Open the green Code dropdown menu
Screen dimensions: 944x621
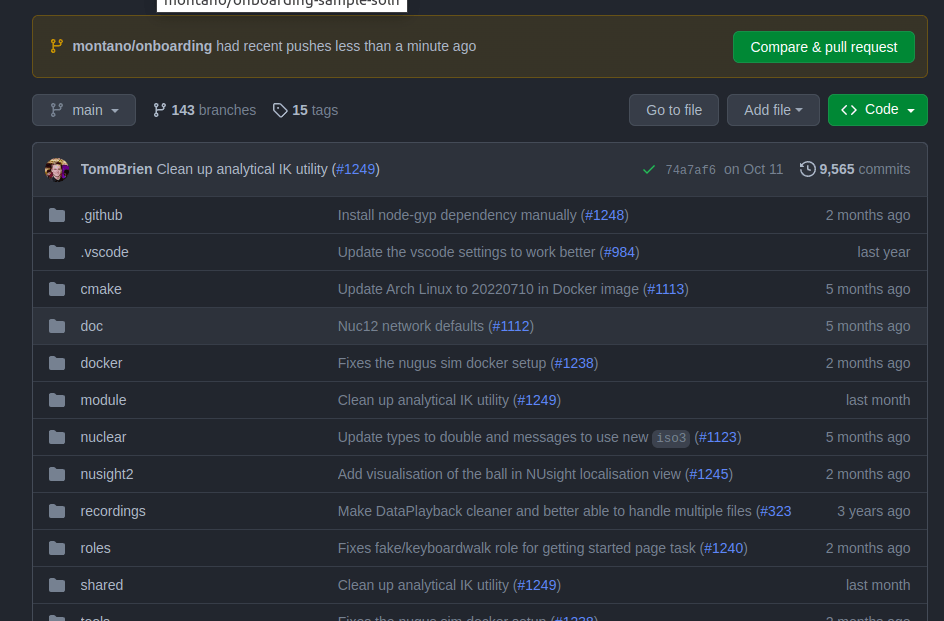(x=878, y=110)
